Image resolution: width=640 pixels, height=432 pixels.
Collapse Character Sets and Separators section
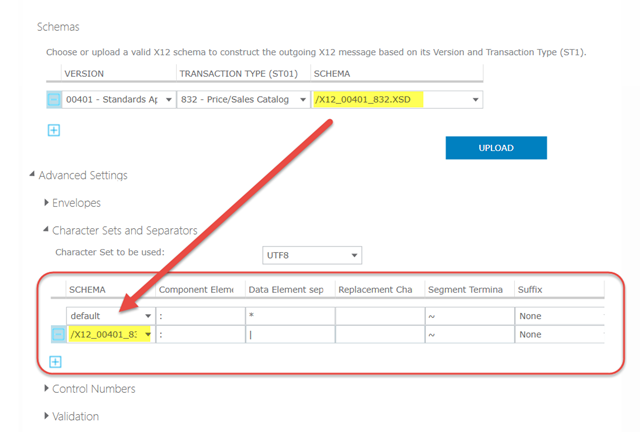coord(46,231)
